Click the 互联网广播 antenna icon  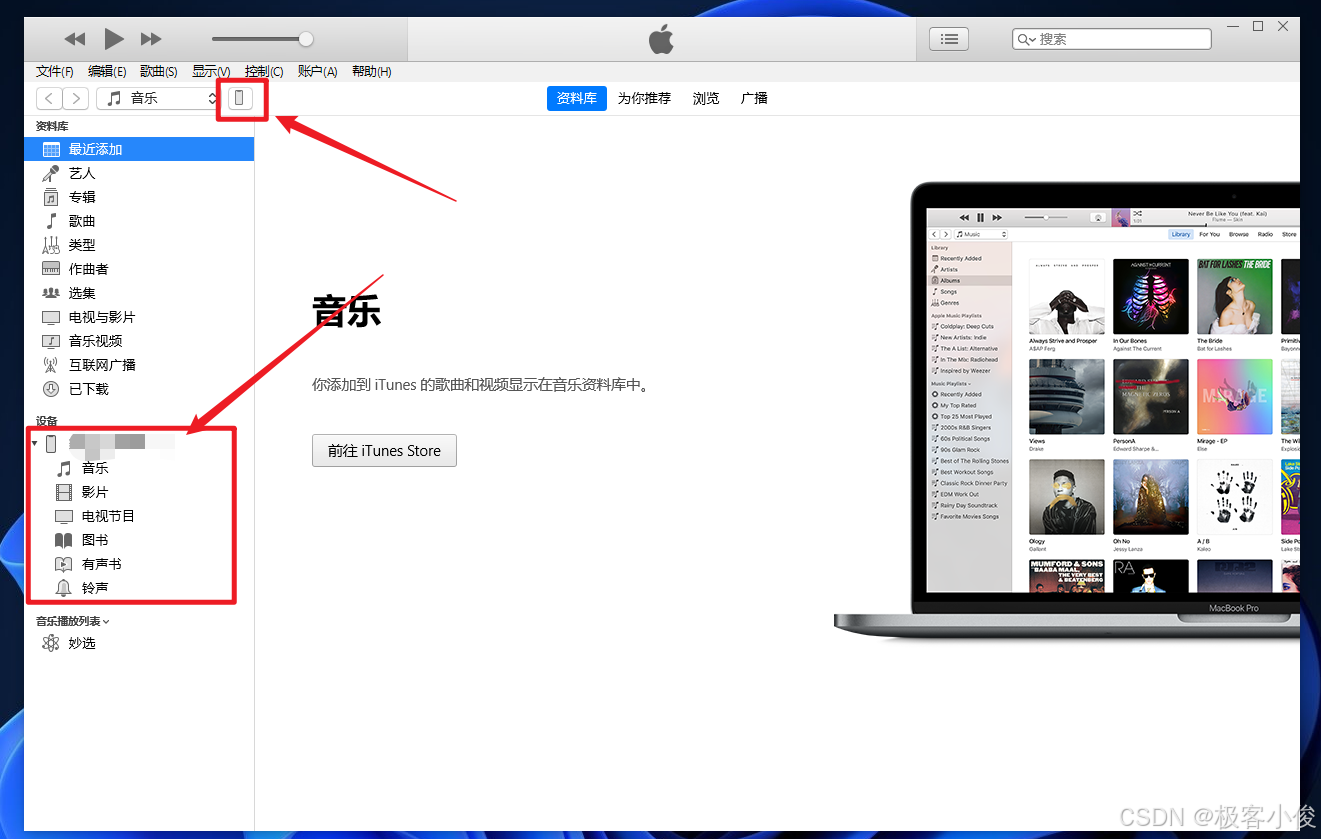51,365
